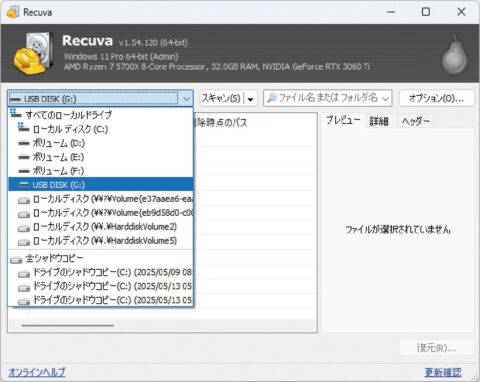Open オプション(O)... dialog
This screenshot has width=480, height=382.
coord(436,98)
